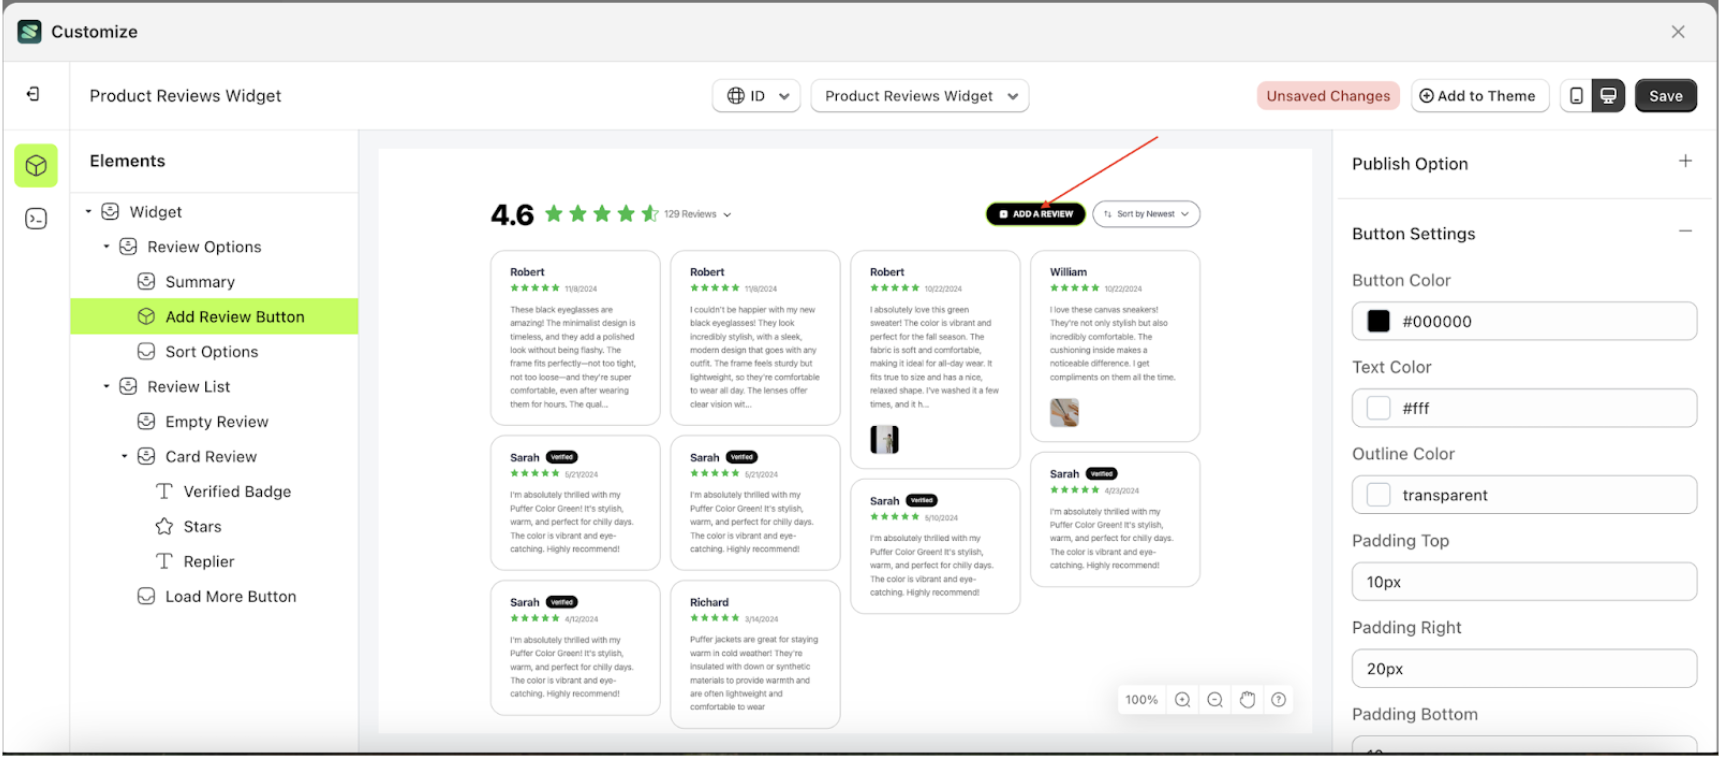This screenshot has height=762, width=1726.
Task: Click the Save button
Action: point(1666,96)
